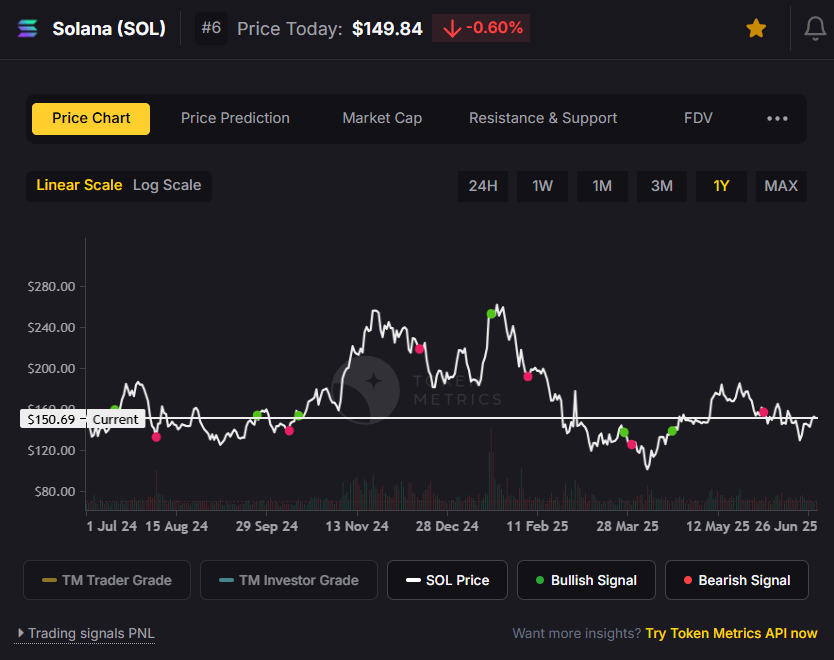
Task: Follow the Try Token Metrics API now link
Action: (x=731, y=633)
